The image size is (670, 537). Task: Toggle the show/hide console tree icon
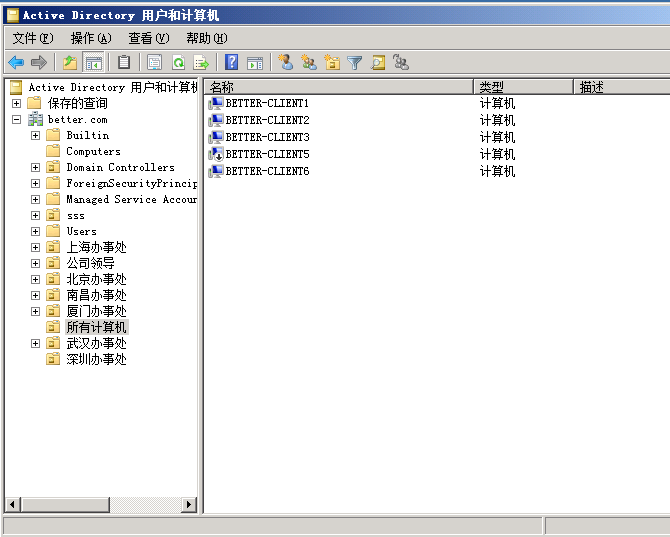point(94,63)
